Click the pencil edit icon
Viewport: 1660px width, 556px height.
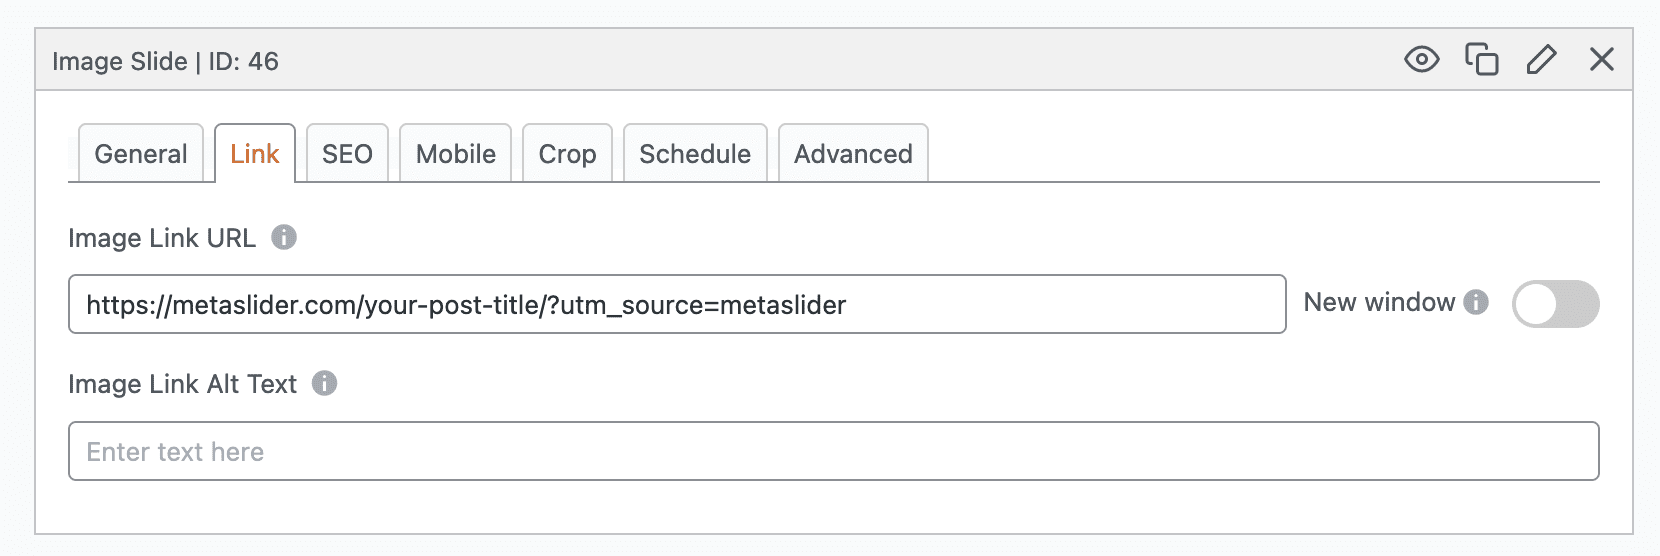(1541, 60)
